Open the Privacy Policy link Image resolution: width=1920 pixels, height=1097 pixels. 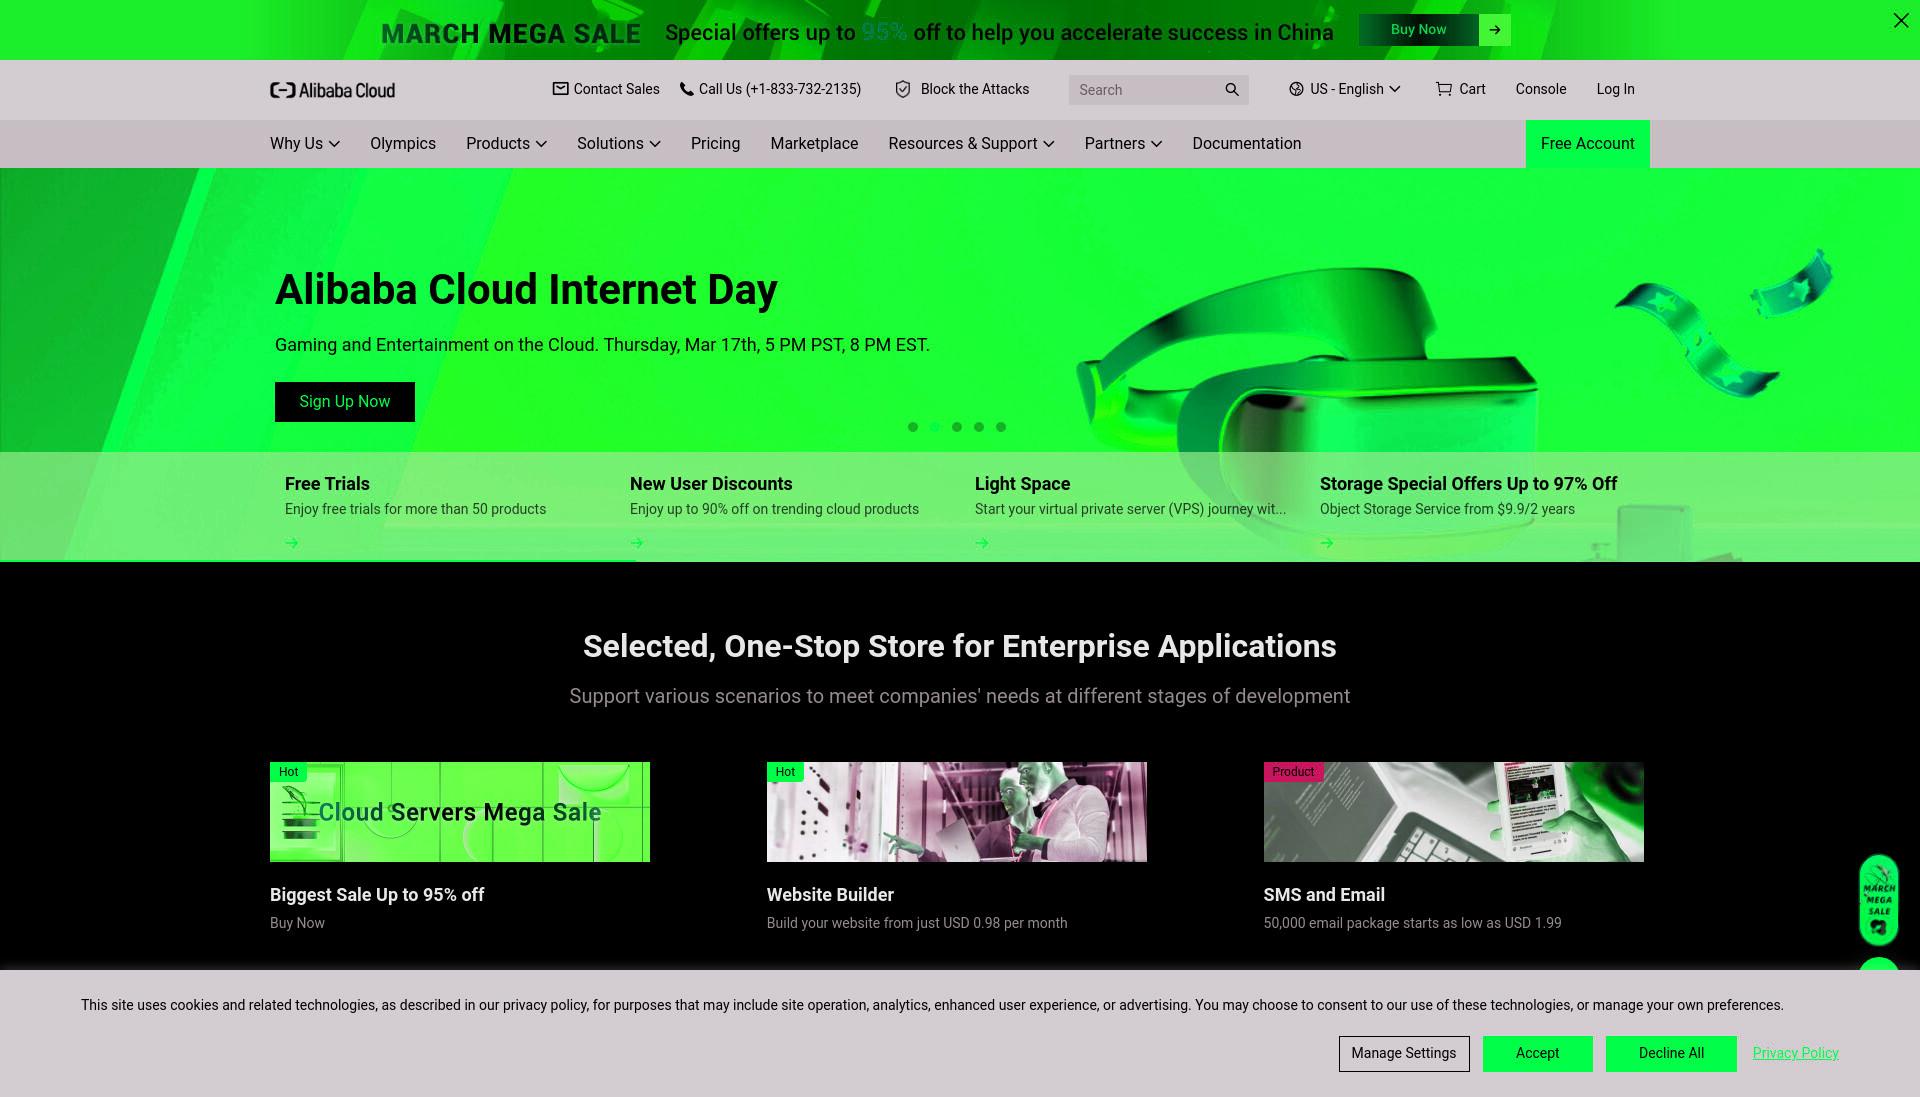tap(1795, 1053)
